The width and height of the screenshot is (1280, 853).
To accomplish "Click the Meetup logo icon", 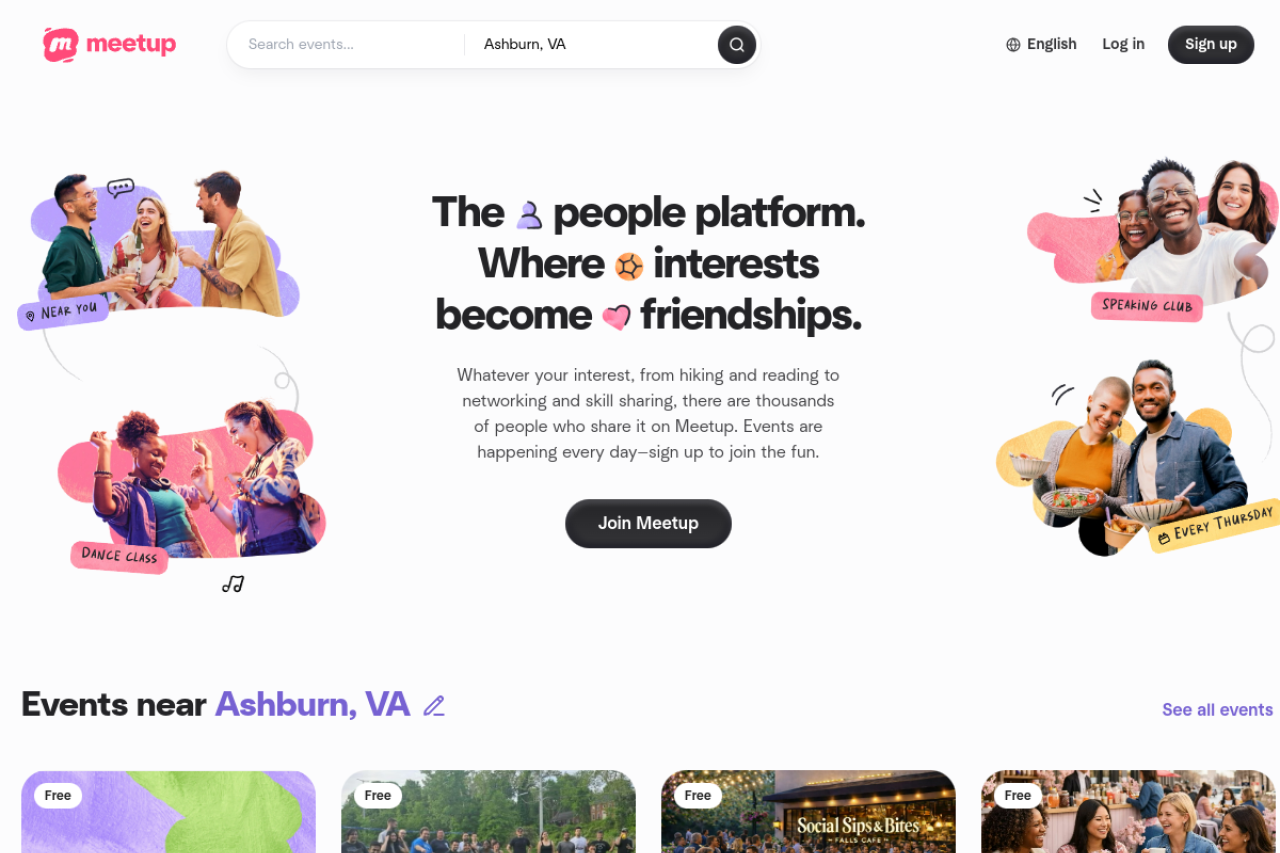I will pyautogui.click(x=60, y=45).
